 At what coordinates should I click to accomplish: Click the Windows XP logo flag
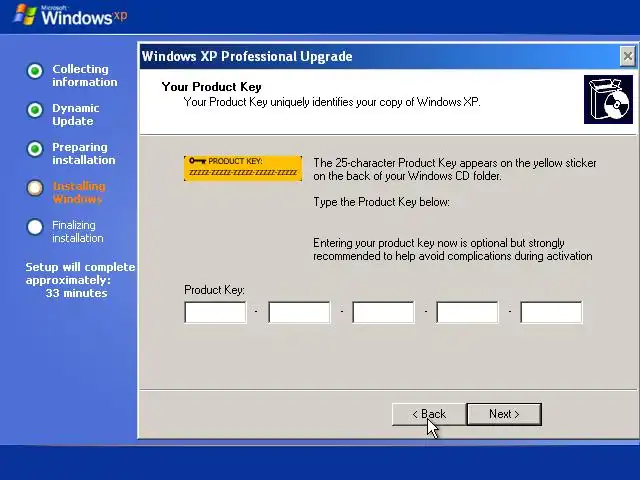[x=25, y=15]
